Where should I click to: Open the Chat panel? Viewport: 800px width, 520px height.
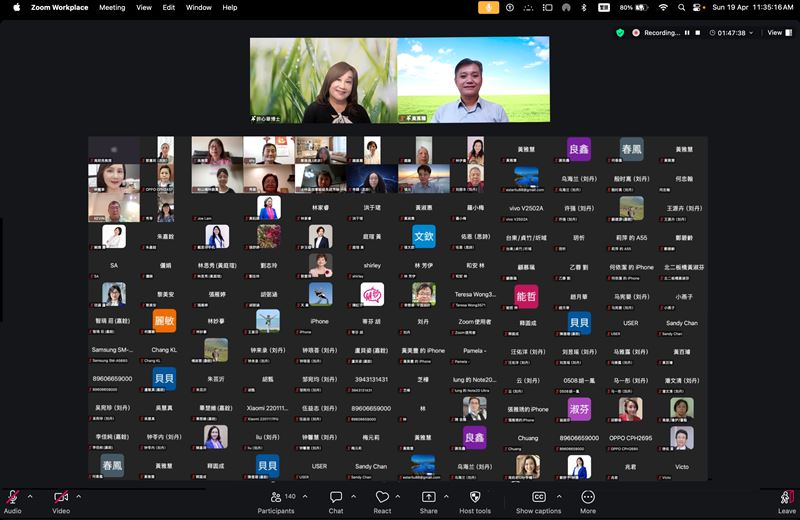[336, 497]
